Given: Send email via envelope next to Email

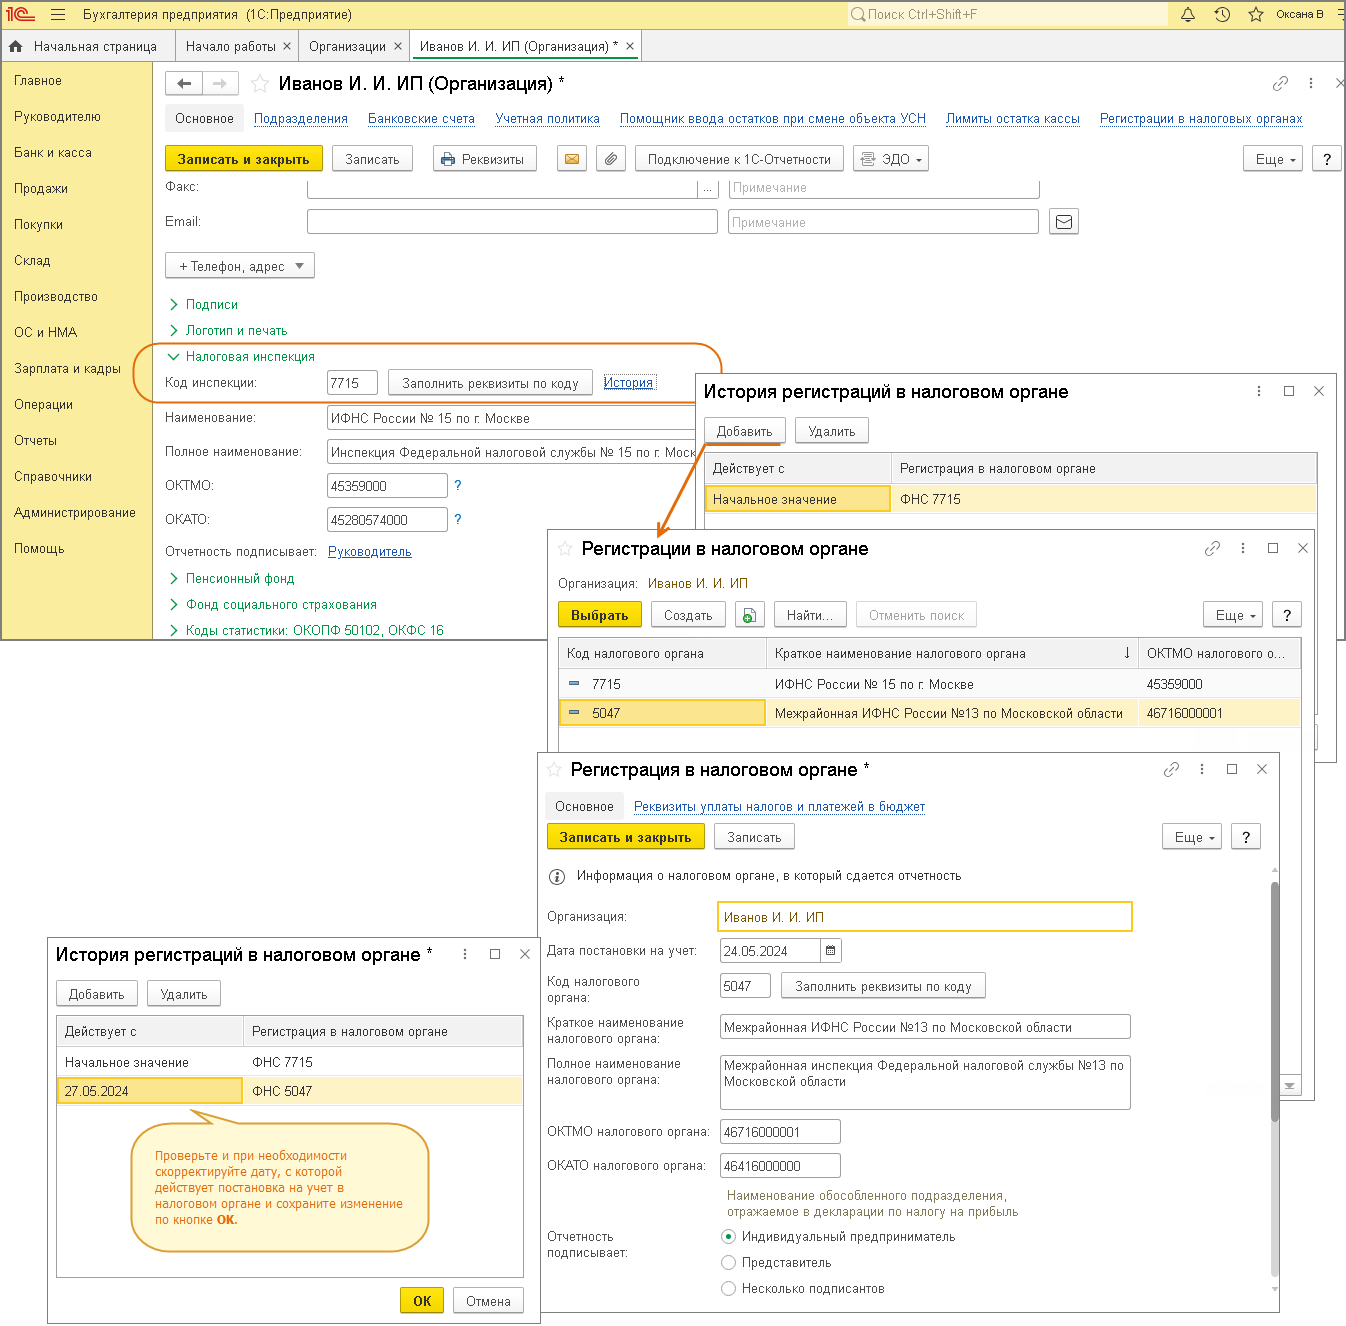Looking at the screenshot, I should point(1064,222).
